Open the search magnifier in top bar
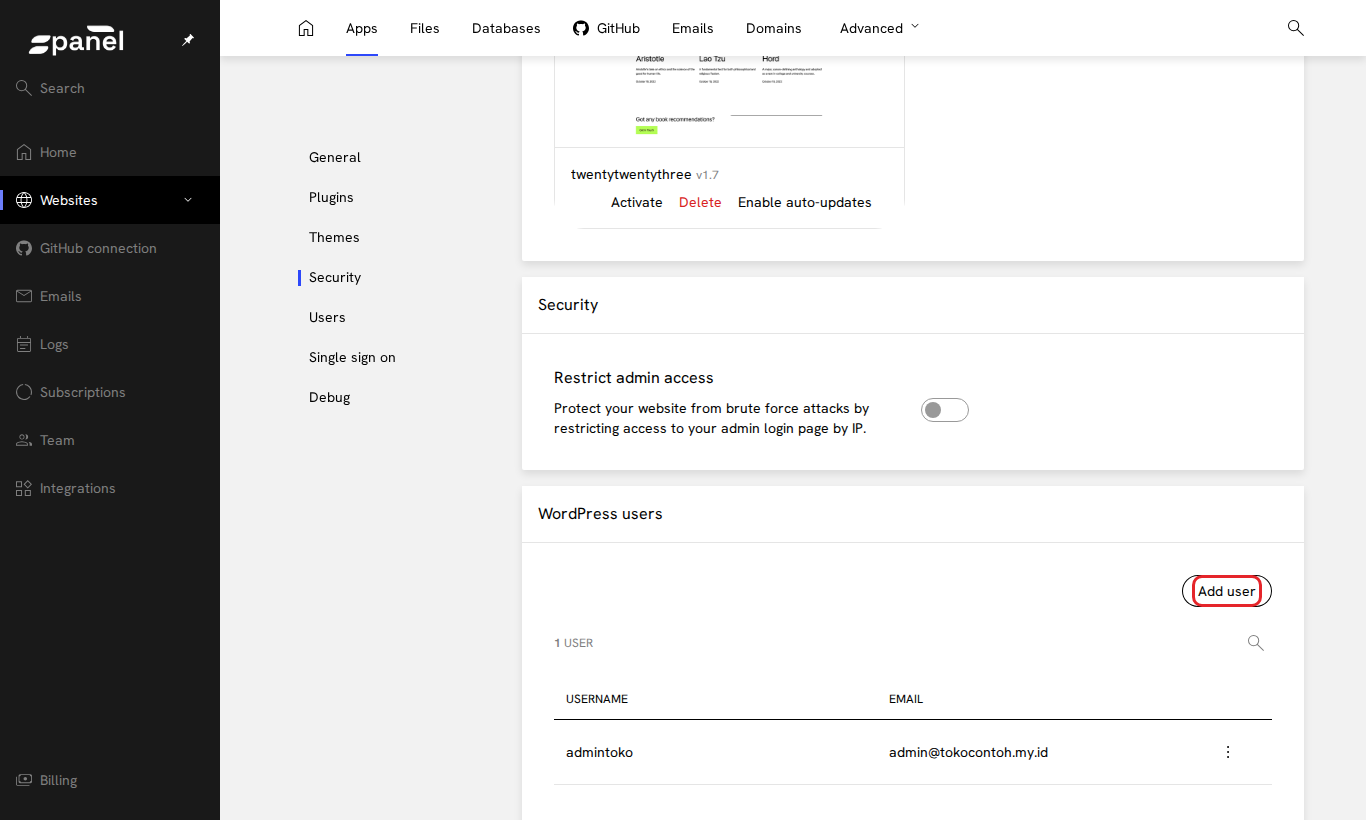Viewport: 1366px width, 820px height. (1295, 28)
